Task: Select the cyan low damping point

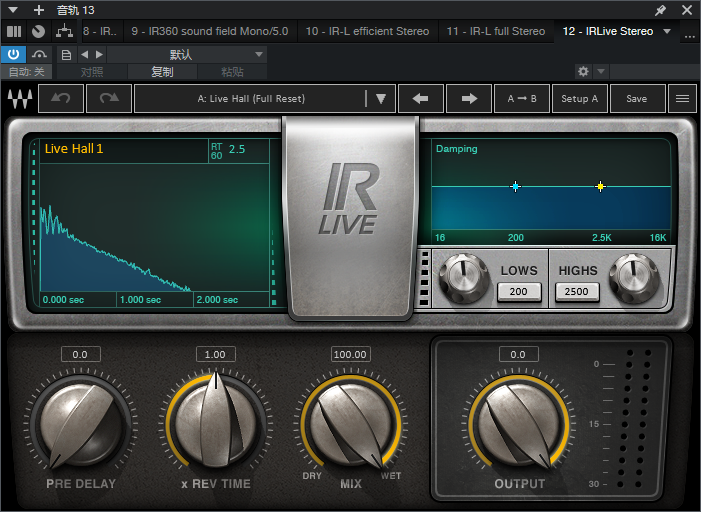Action: point(515,186)
